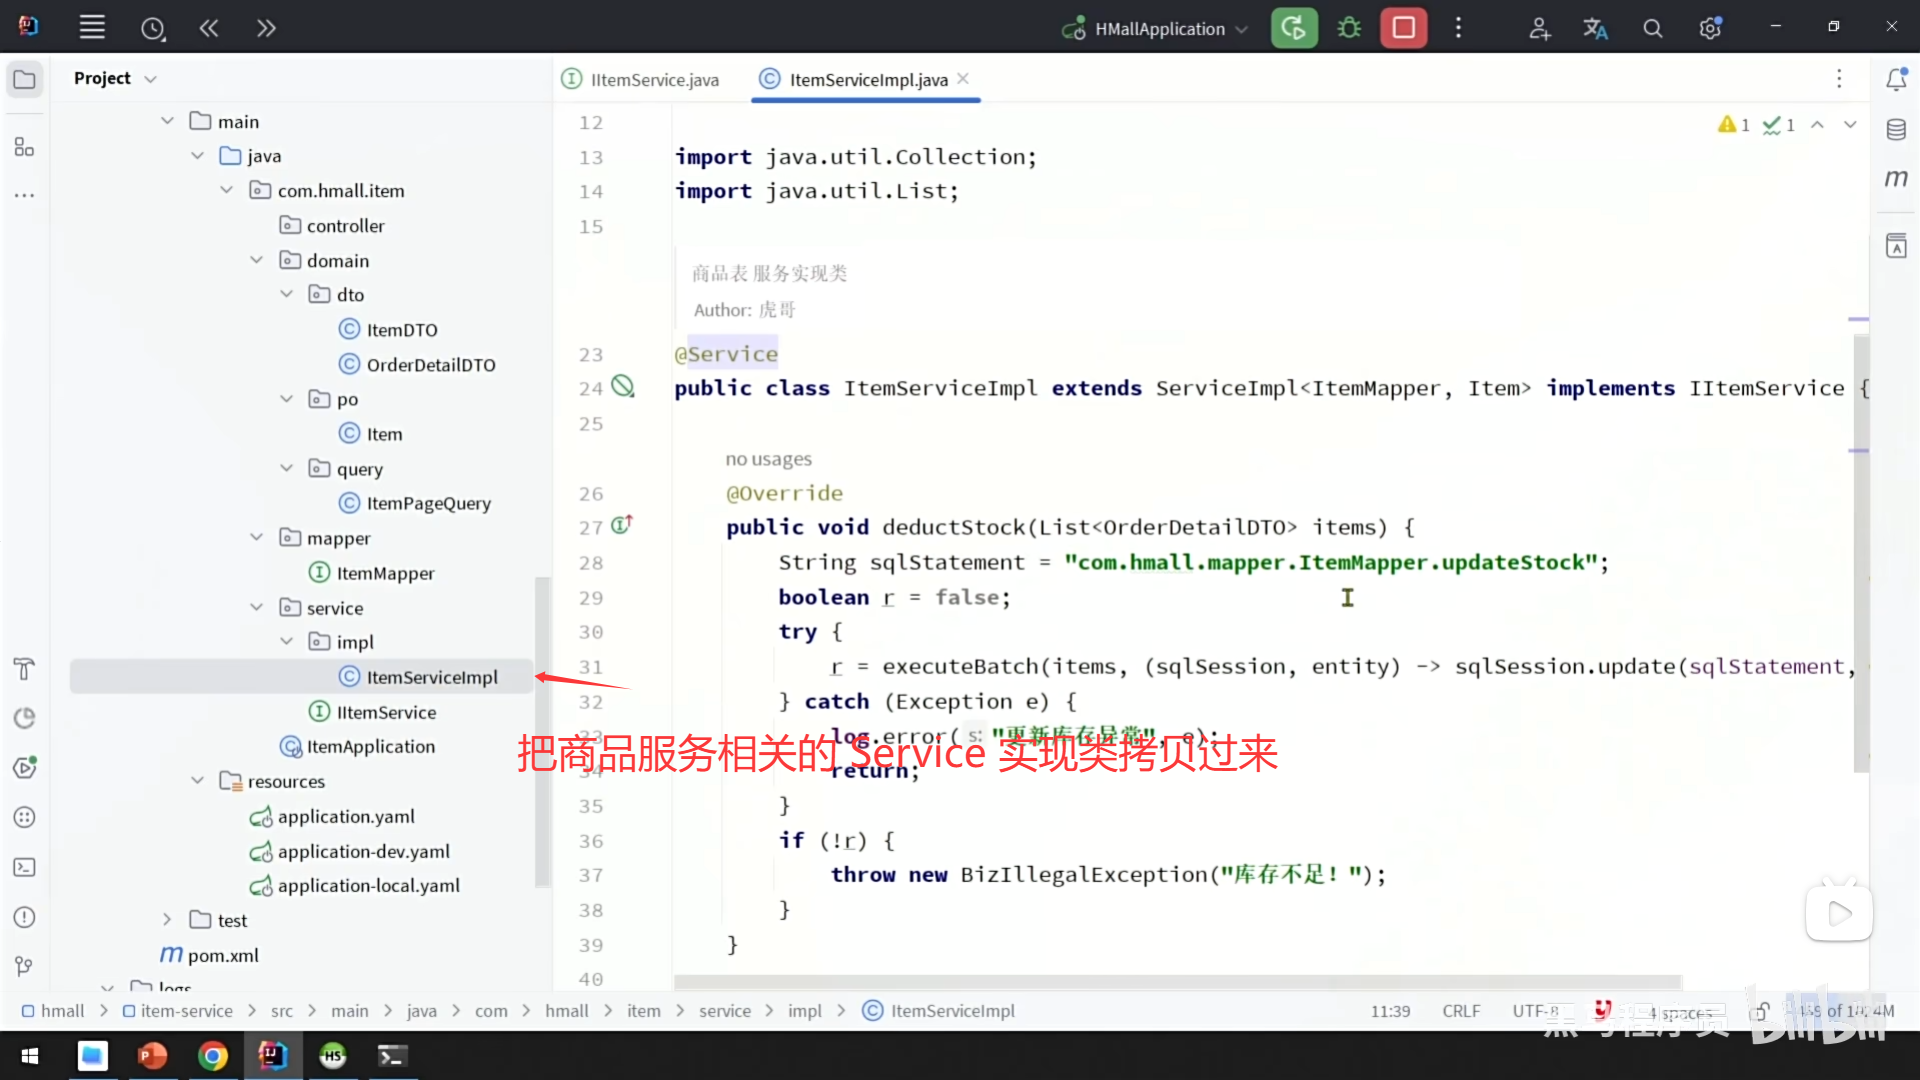Open the Structure tool window
The image size is (1920, 1080).
click(x=24, y=147)
